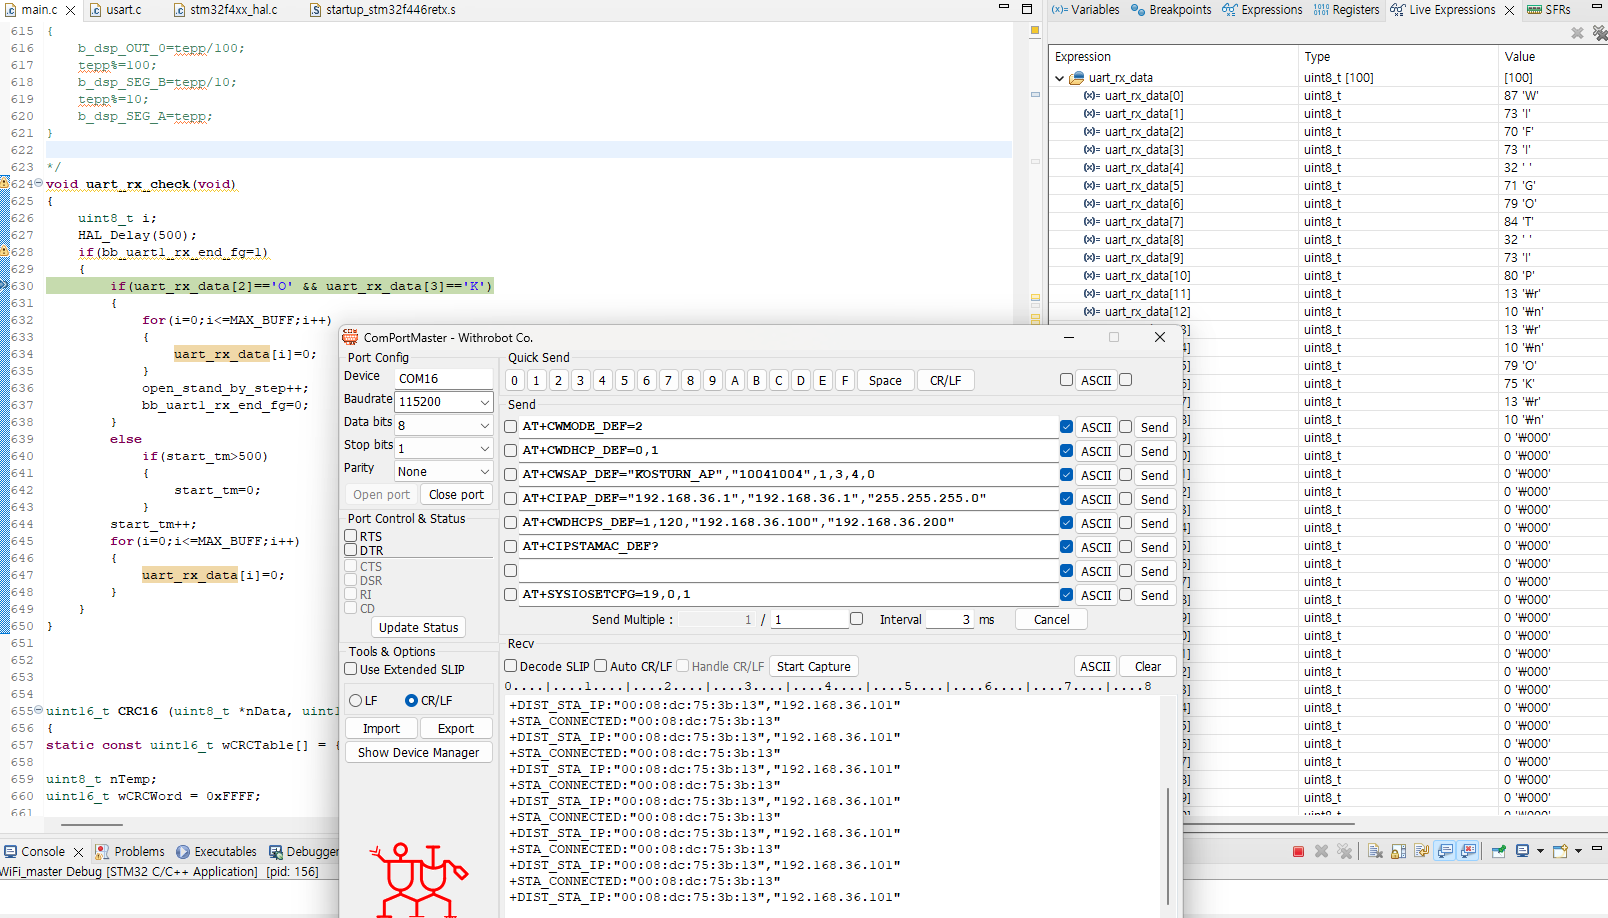This screenshot has height=918, width=1608.
Task: Switch to usart.c editor tab
Action: click(116, 10)
